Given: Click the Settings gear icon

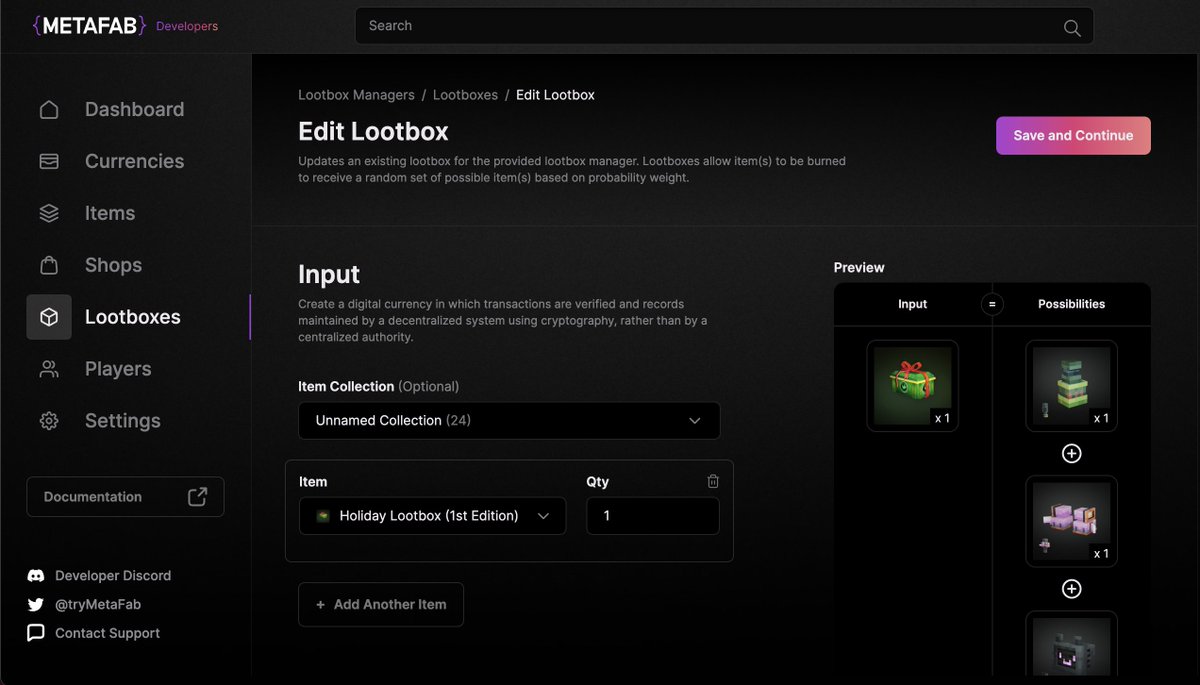Looking at the screenshot, I should point(49,421).
